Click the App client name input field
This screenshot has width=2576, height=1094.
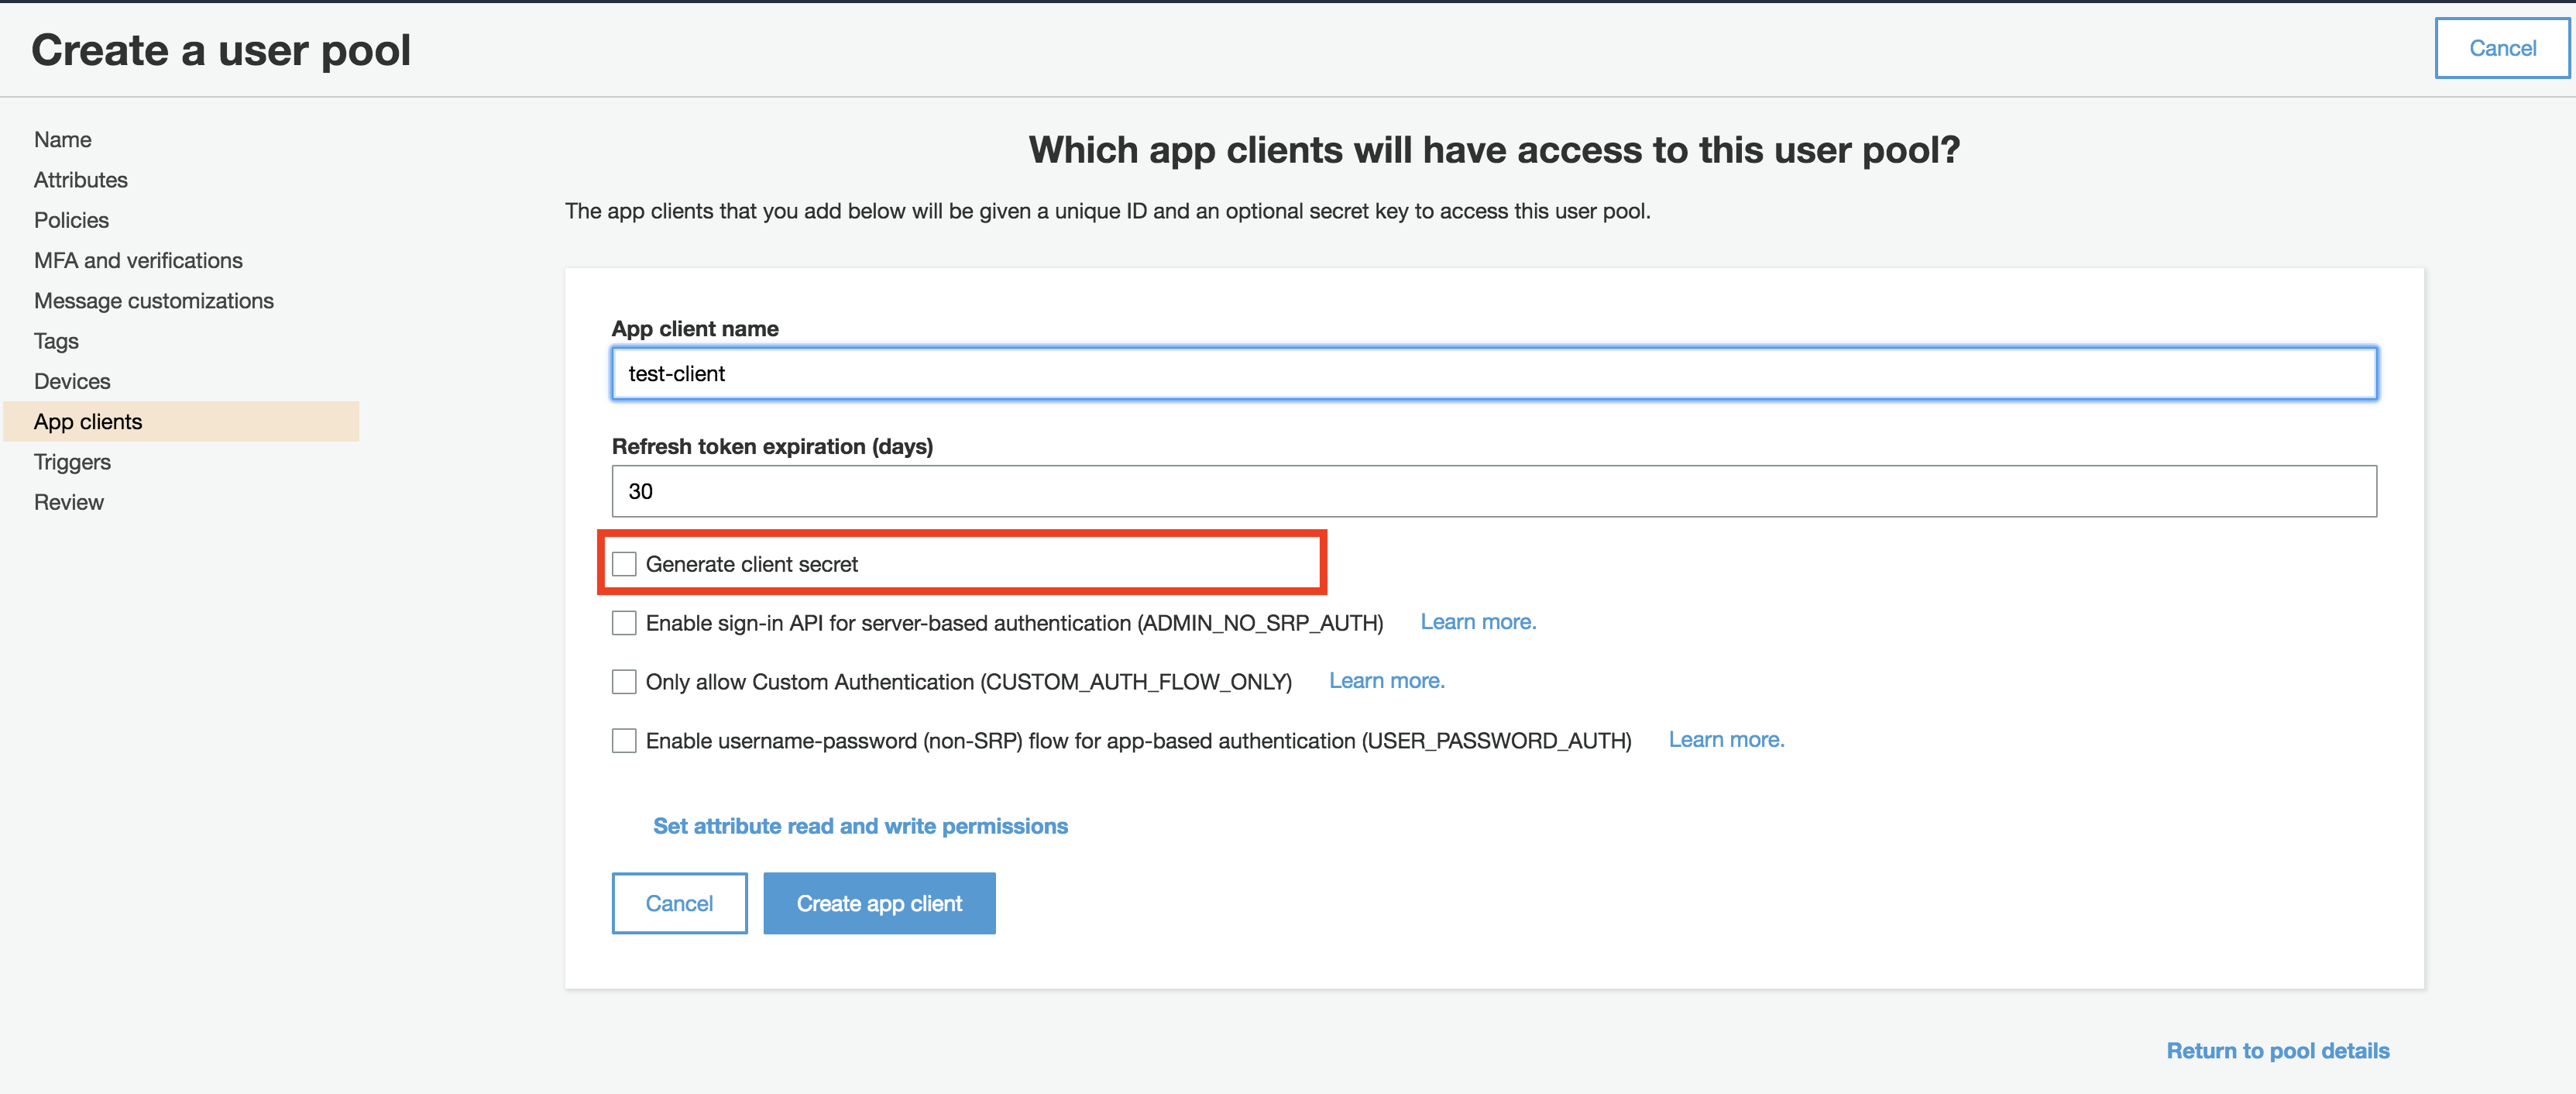click(x=1492, y=373)
